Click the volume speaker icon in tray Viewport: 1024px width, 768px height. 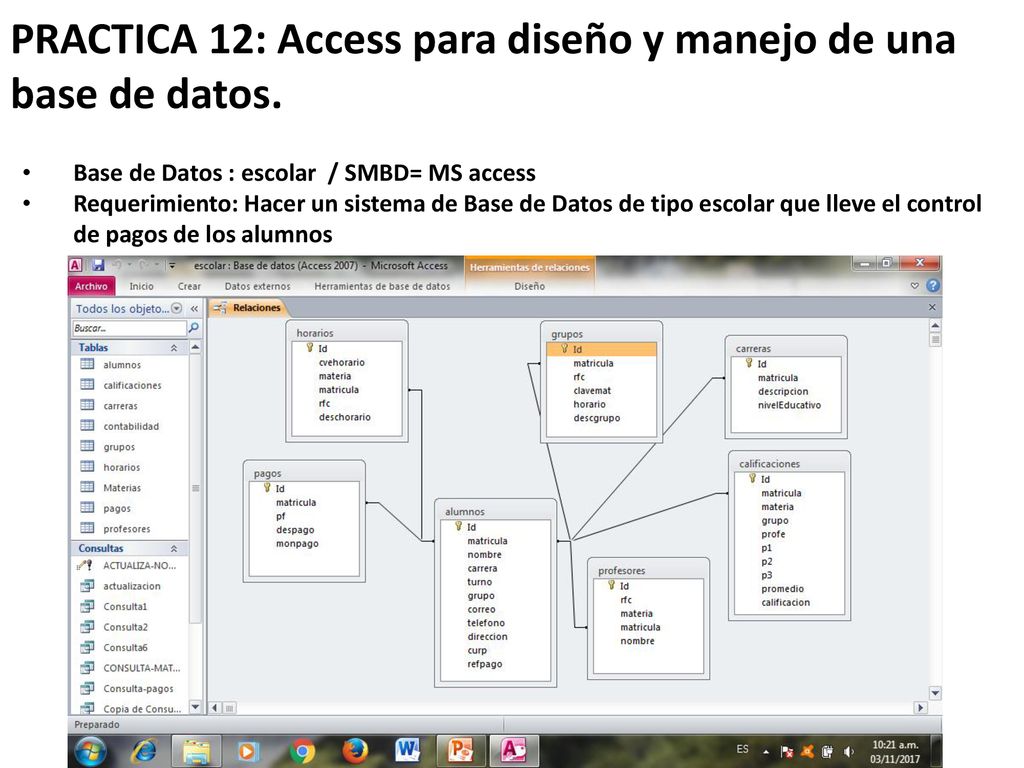[x=848, y=752]
